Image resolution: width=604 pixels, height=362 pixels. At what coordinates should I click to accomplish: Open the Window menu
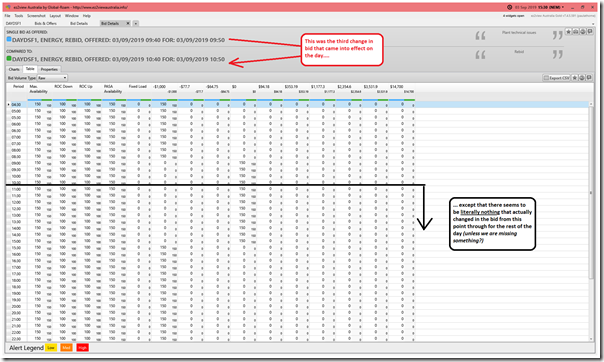point(72,16)
